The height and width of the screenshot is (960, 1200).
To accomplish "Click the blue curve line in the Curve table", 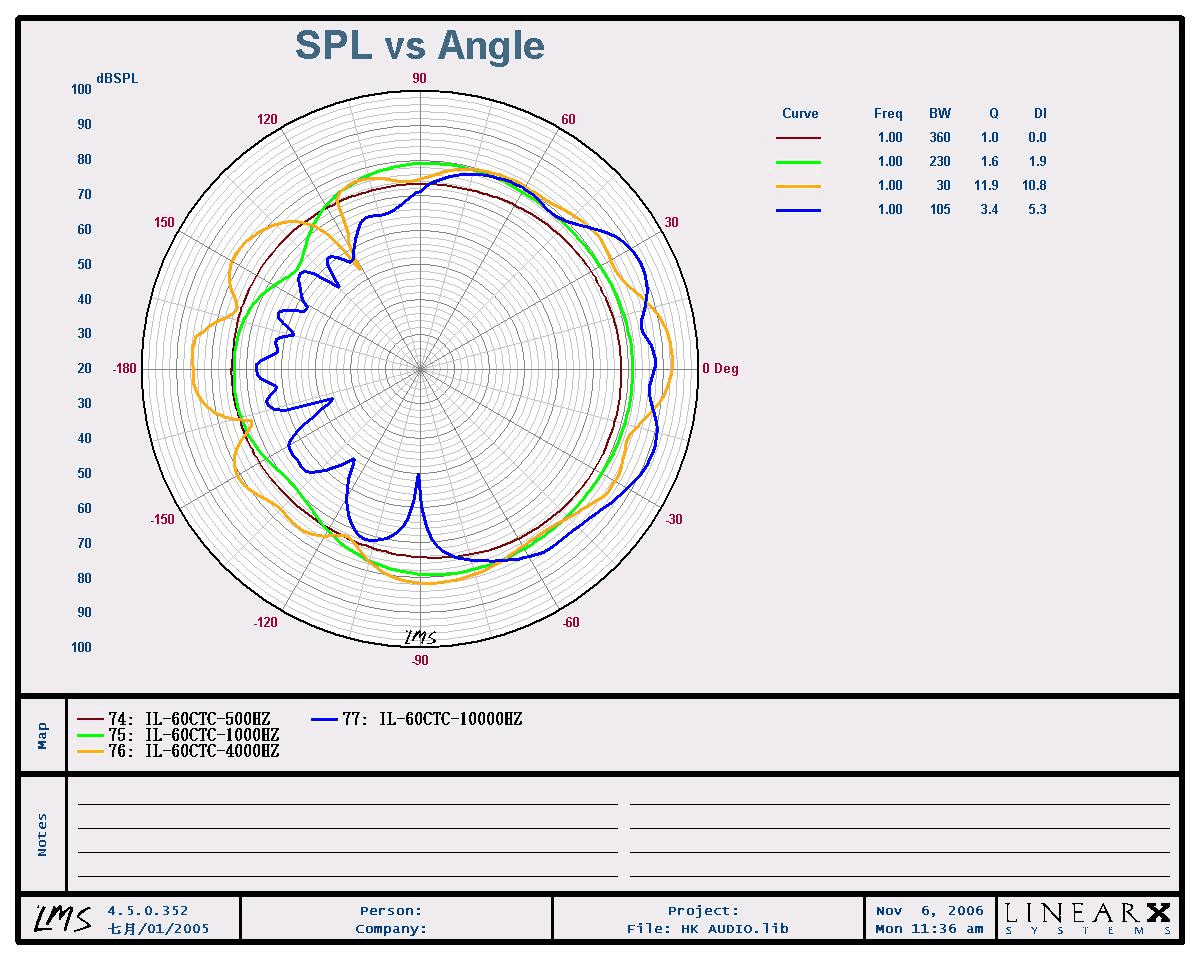I will point(798,210).
